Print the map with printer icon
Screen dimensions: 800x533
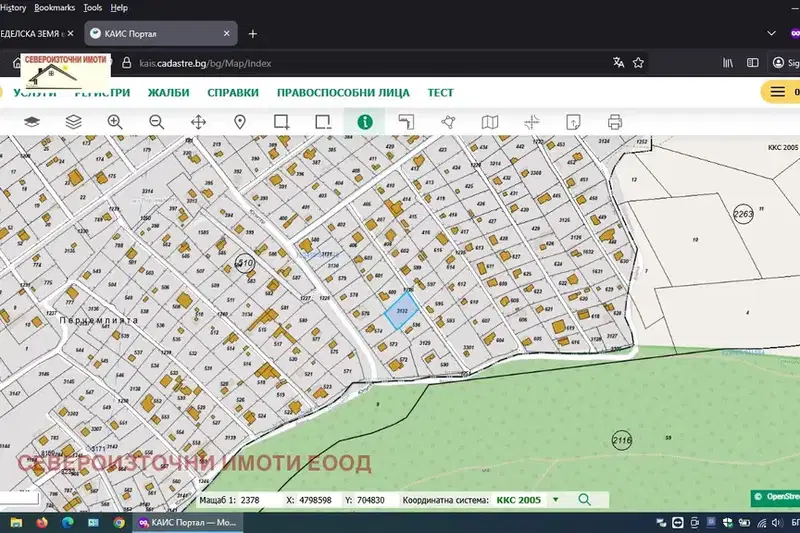[x=615, y=122]
